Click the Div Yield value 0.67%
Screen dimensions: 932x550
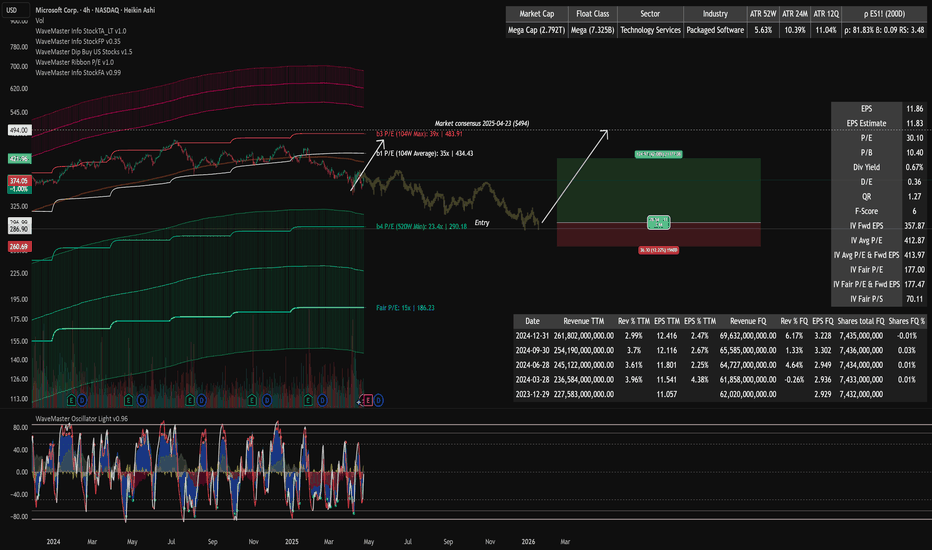[915, 168]
